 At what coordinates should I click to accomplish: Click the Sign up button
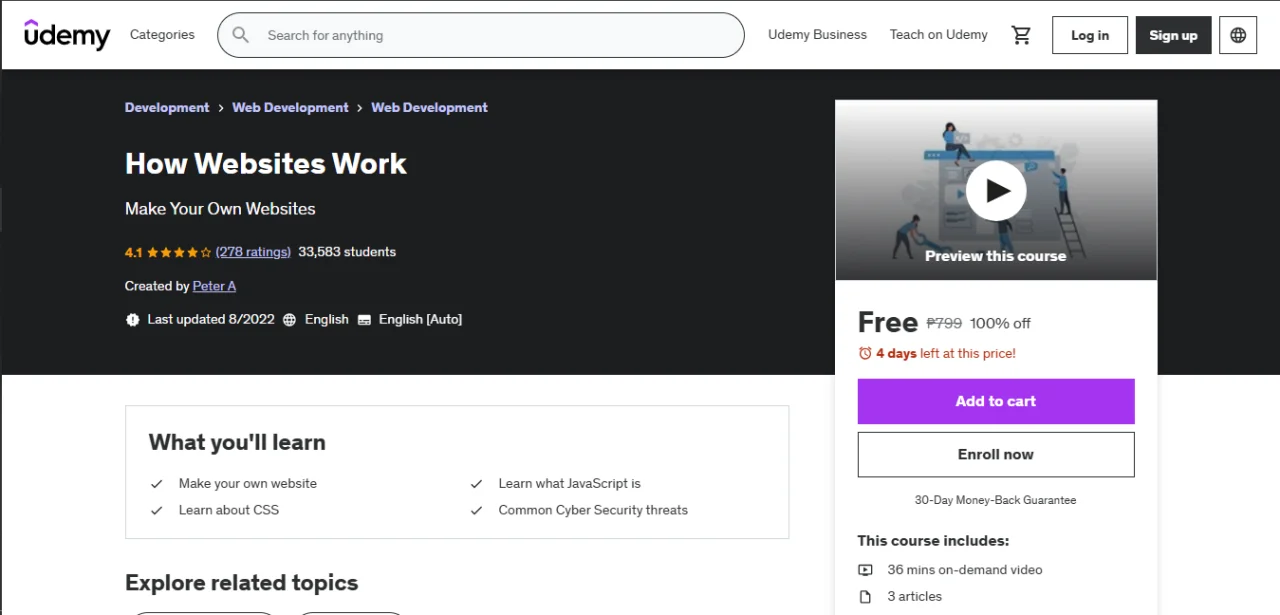(x=1173, y=35)
